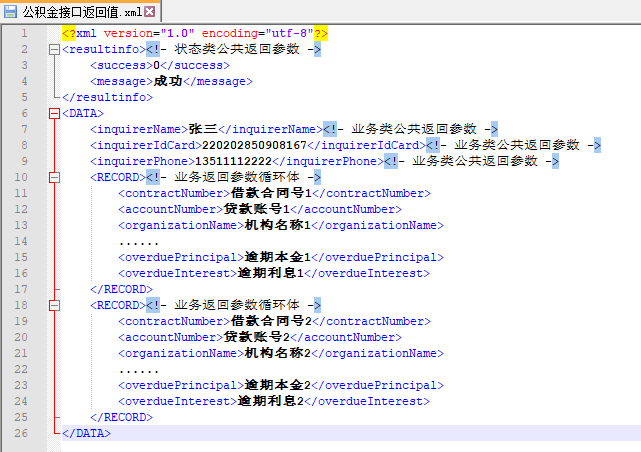Viewport: 641px width, 452px height.
Task: Click the inquirerName value 张三
Action: click(203, 129)
